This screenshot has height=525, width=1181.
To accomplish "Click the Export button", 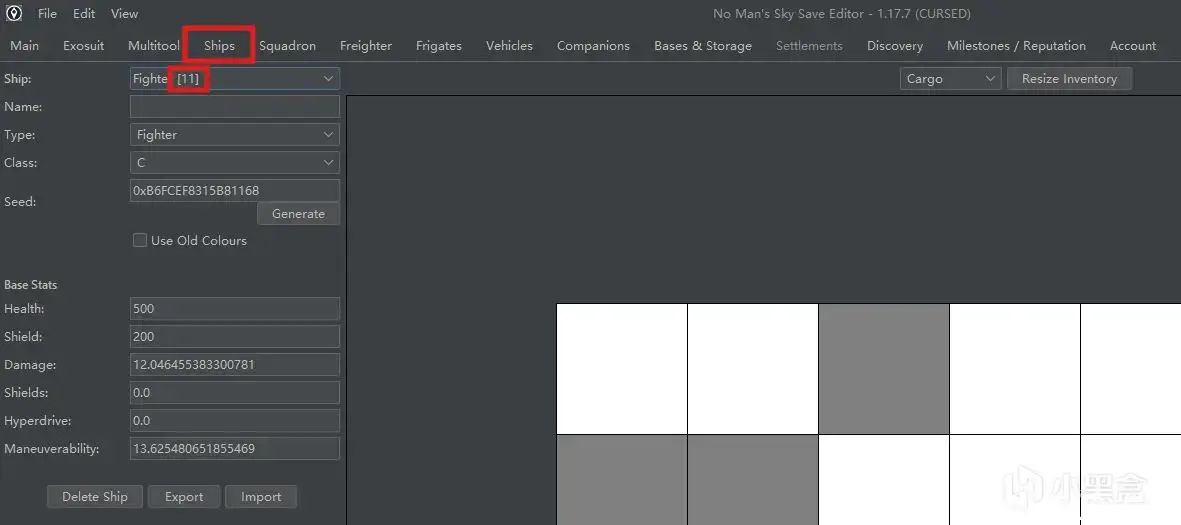I will pos(184,496).
